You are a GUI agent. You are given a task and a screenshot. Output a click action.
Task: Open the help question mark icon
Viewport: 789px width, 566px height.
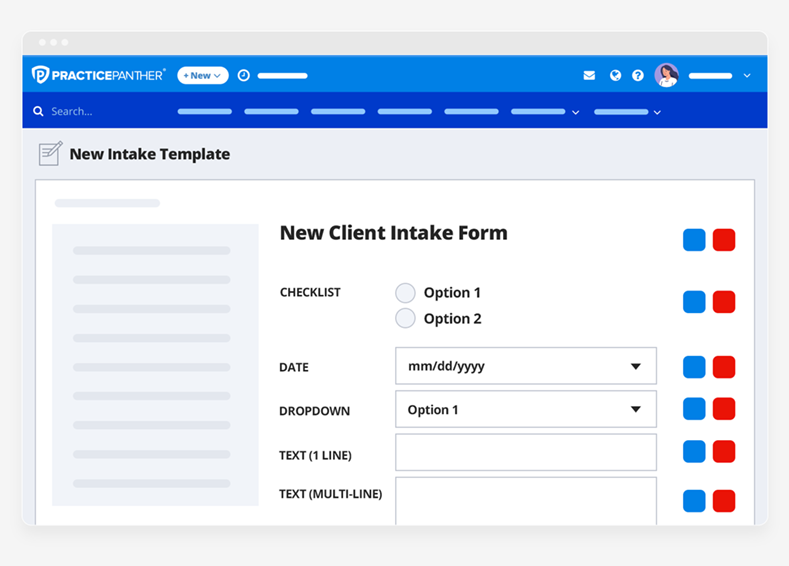tap(638, 75)
